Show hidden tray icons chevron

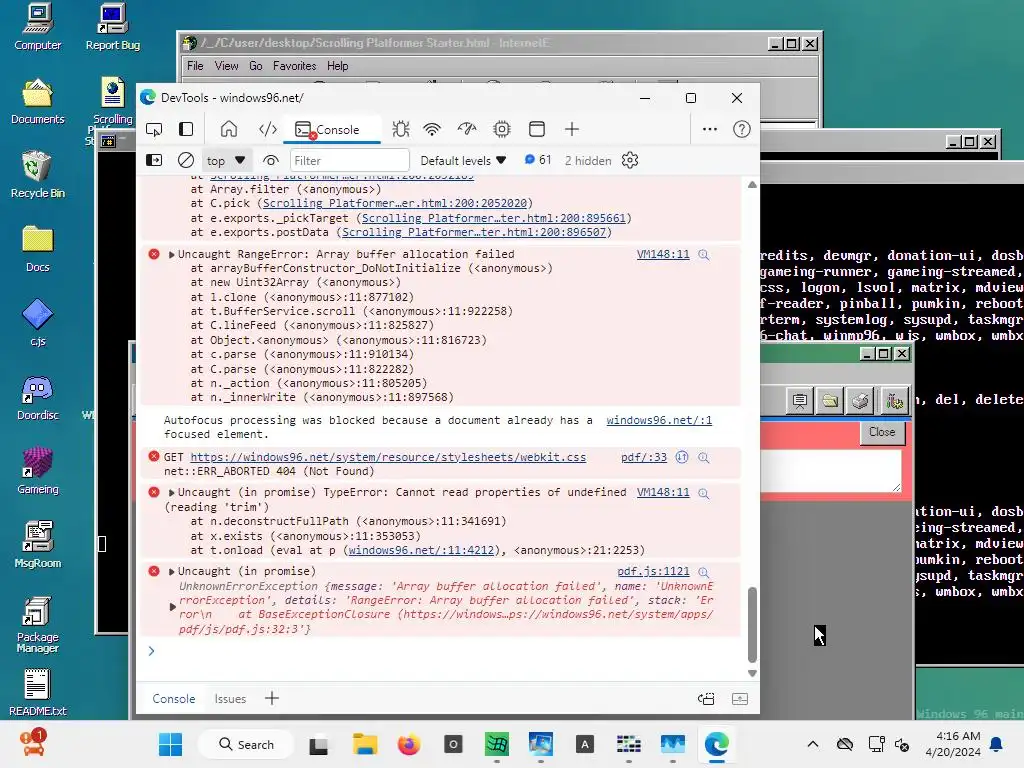click(x=813, y=744)
